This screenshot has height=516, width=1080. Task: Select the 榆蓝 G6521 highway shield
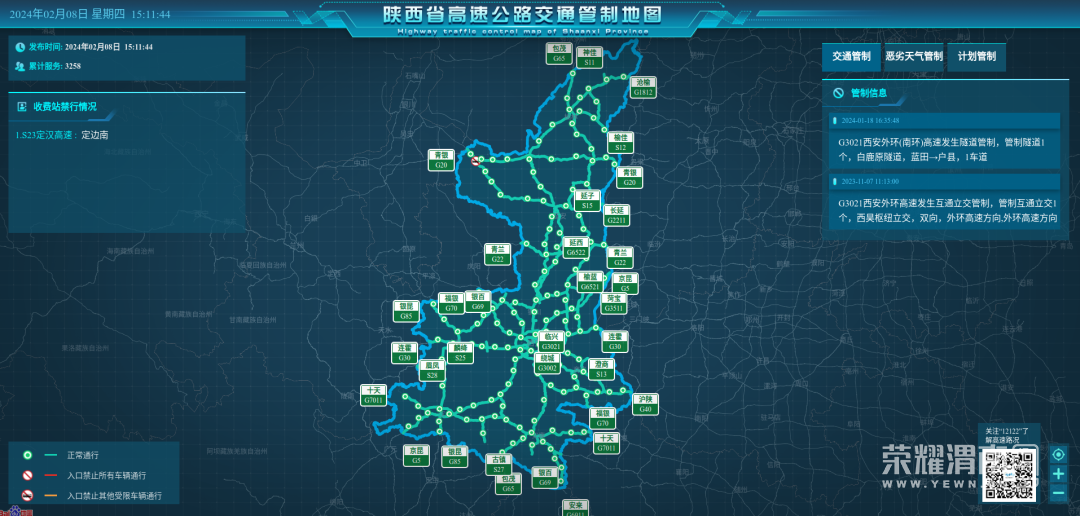click(x=589, y=281)
